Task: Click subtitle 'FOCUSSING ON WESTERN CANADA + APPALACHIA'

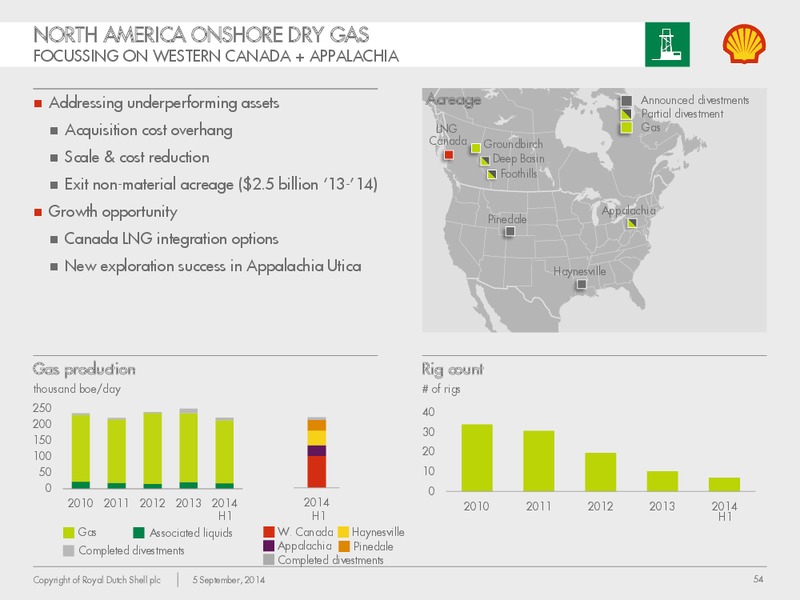Action: [x=216, y=56]
